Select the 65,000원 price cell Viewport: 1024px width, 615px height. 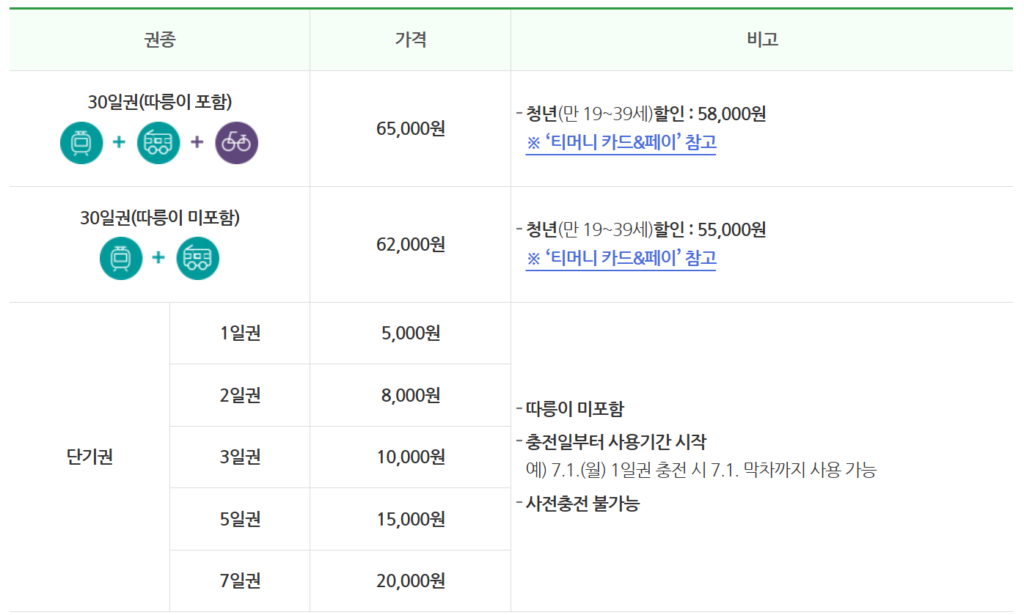410,128
